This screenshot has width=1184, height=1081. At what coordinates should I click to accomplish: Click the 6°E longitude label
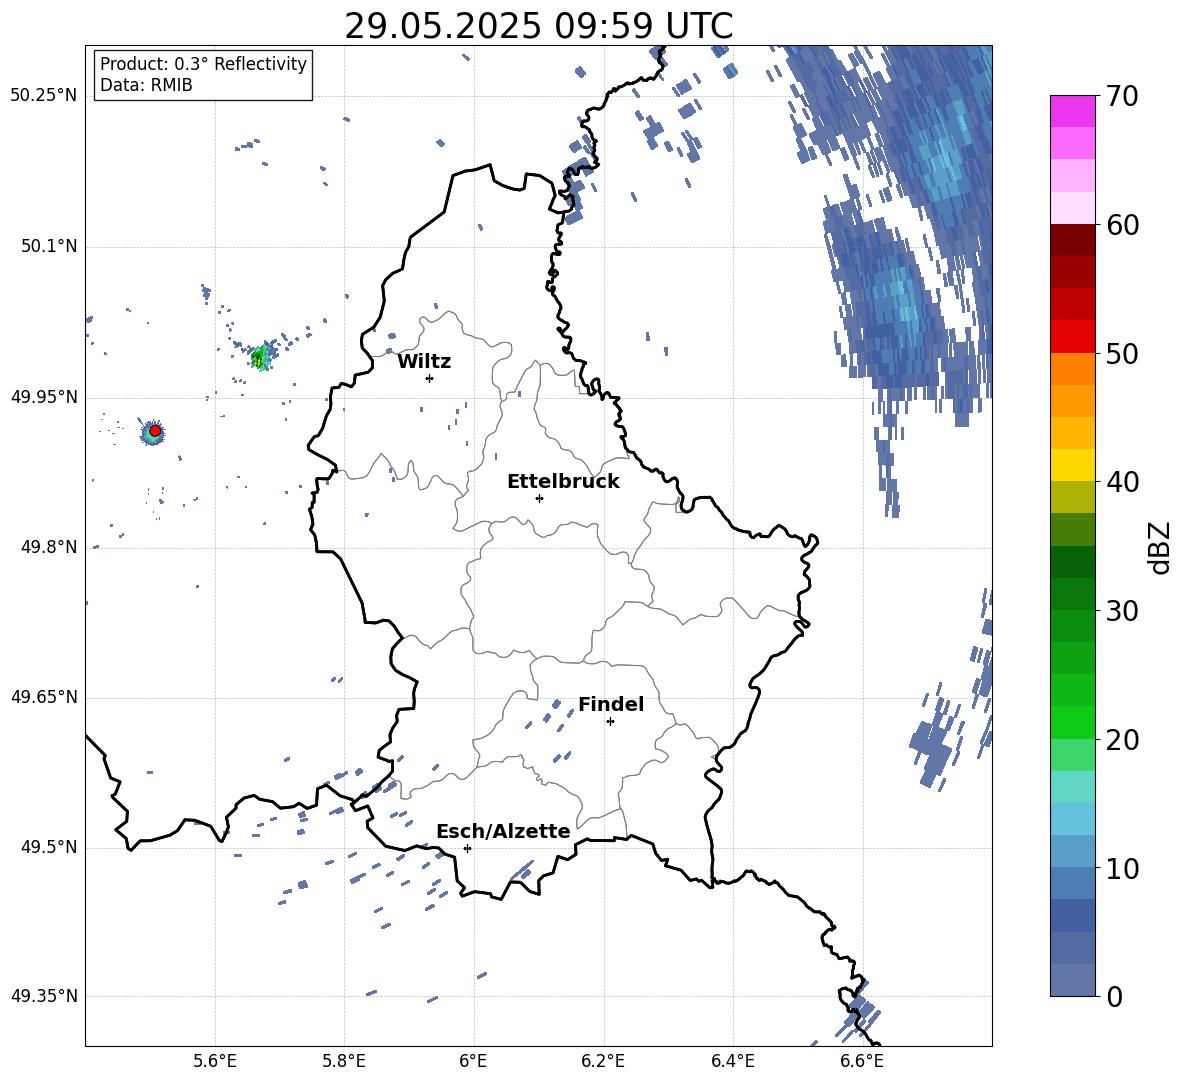tap(473, 1061)
